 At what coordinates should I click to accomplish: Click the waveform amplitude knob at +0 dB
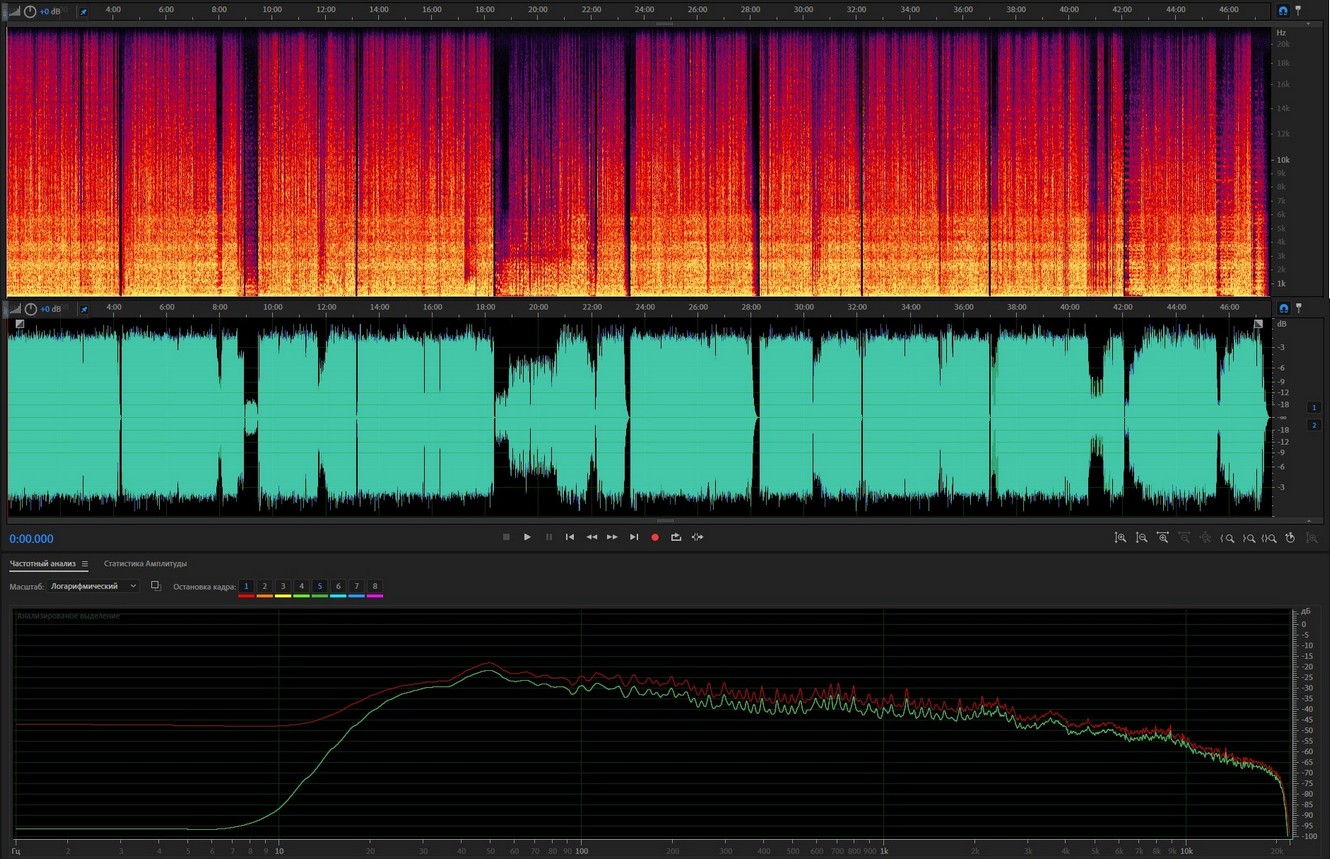point(30,309)
